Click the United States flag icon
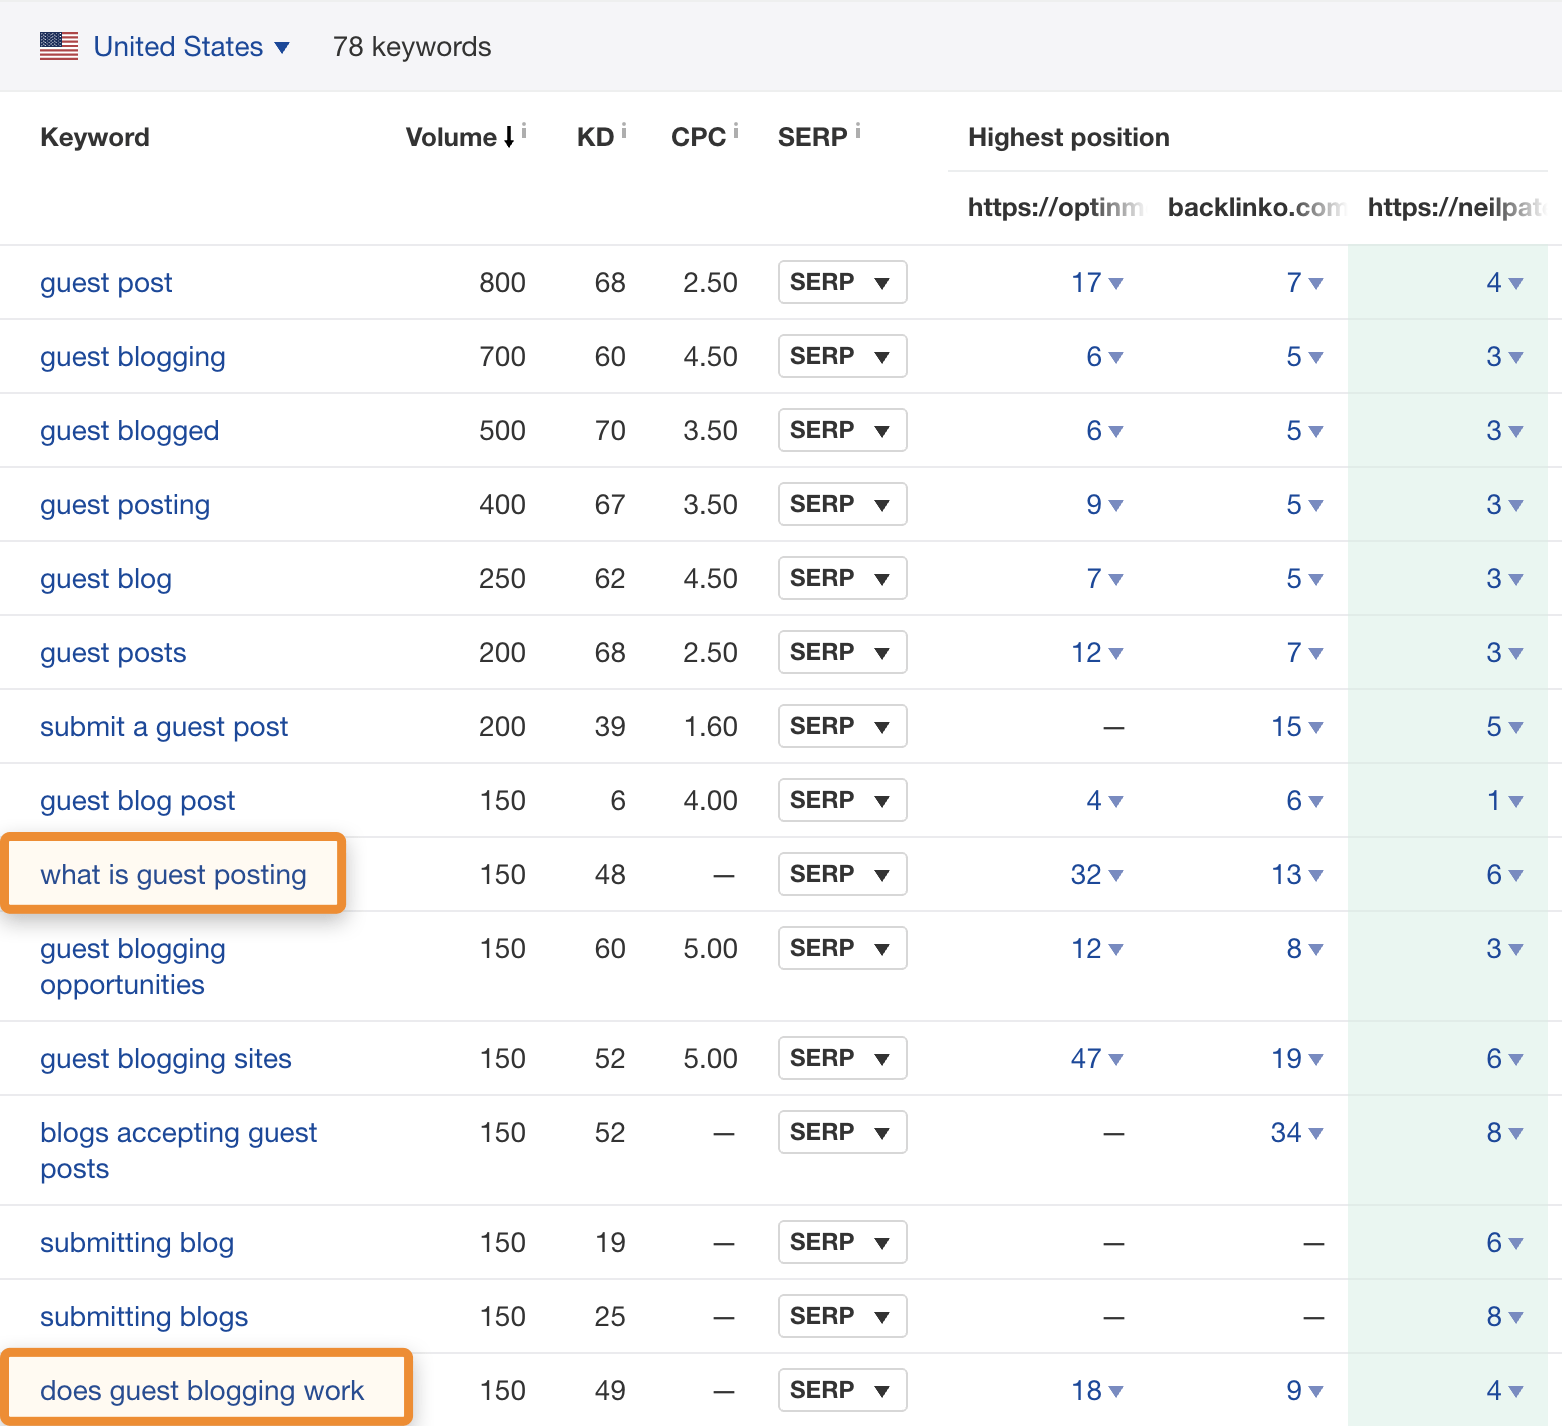The height and width of the screenshot is (1426, 1562). click(x=58, y=45)
